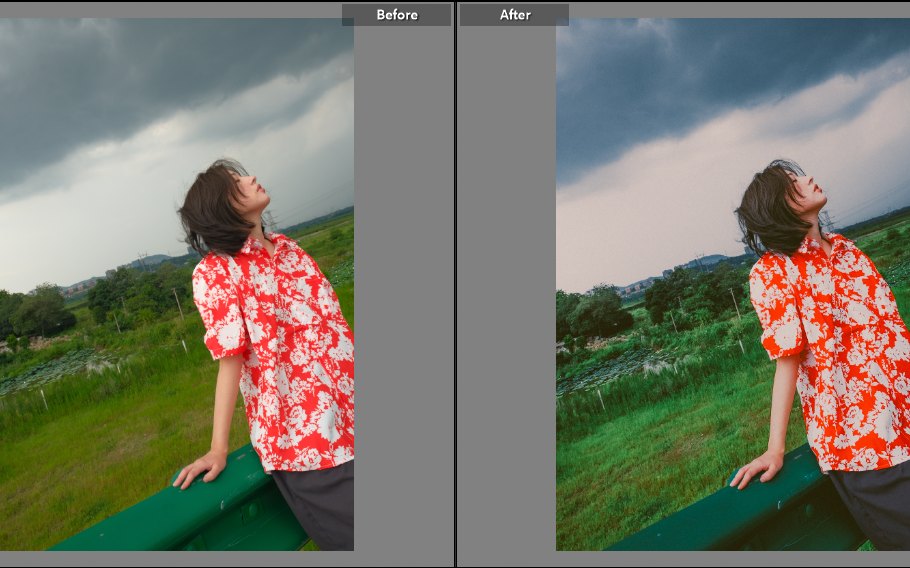This screenshot has height=568, width=910.
Task: Click the After label
Action: (x=514, y=15)
